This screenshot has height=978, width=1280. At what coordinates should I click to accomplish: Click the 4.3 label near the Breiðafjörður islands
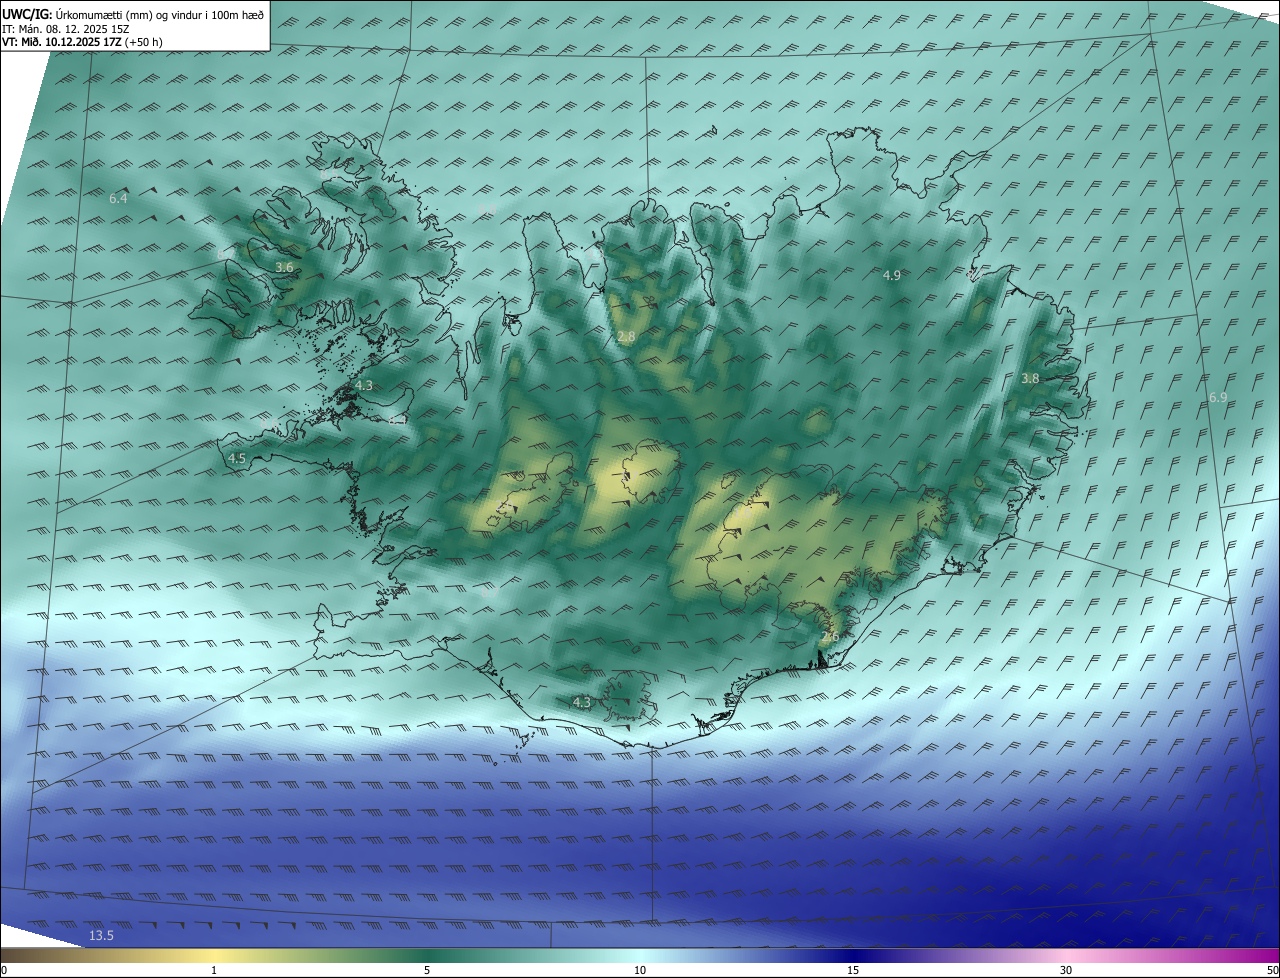pos(364,386)
